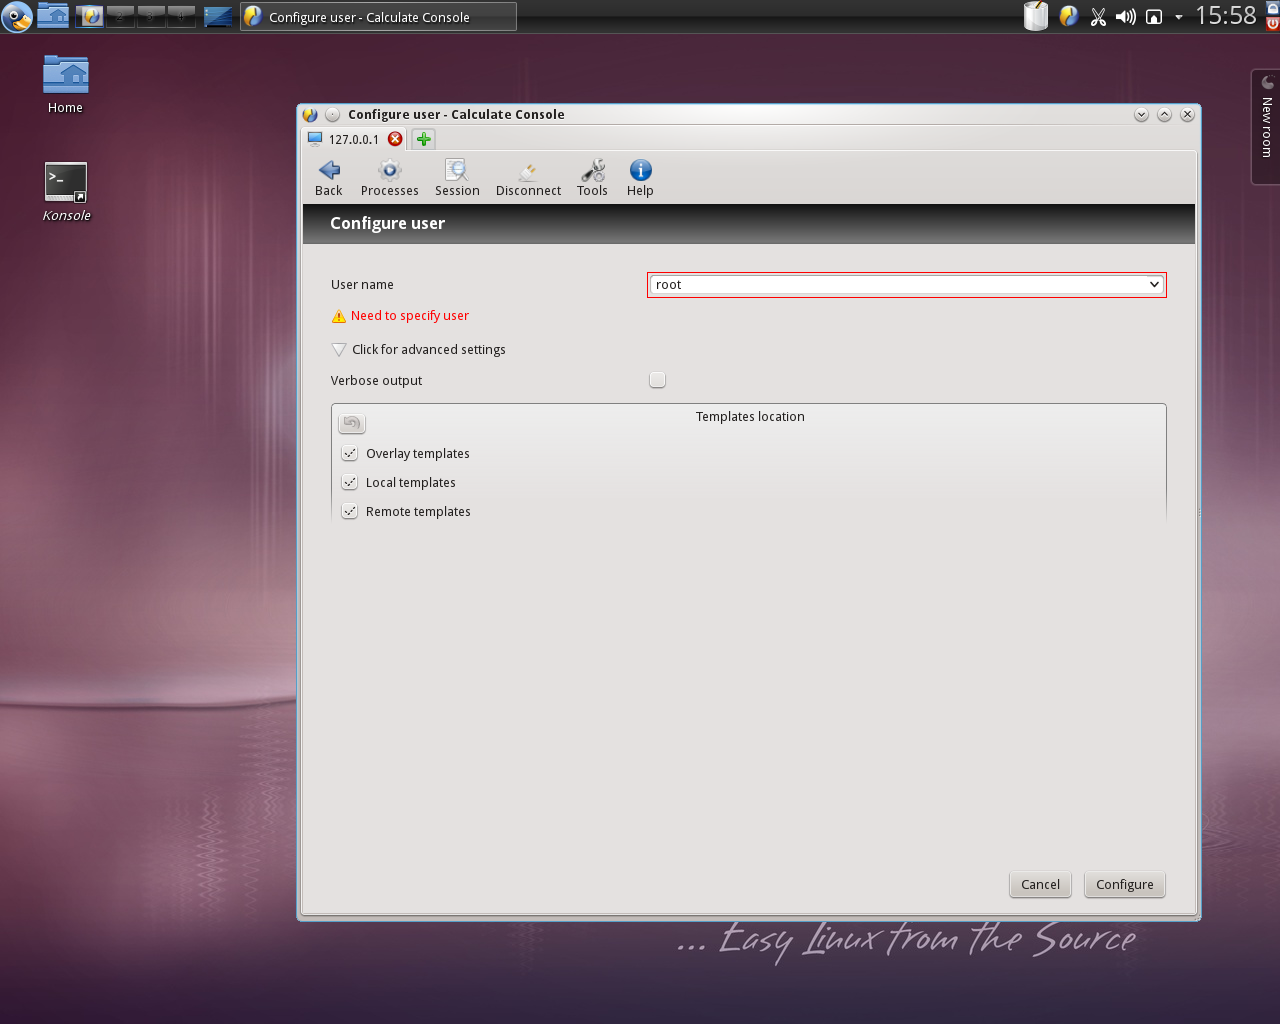The height and width of the screenshot is (1024, 1280).
Task: Click the trash icon in the panel
Action: 1036,16
